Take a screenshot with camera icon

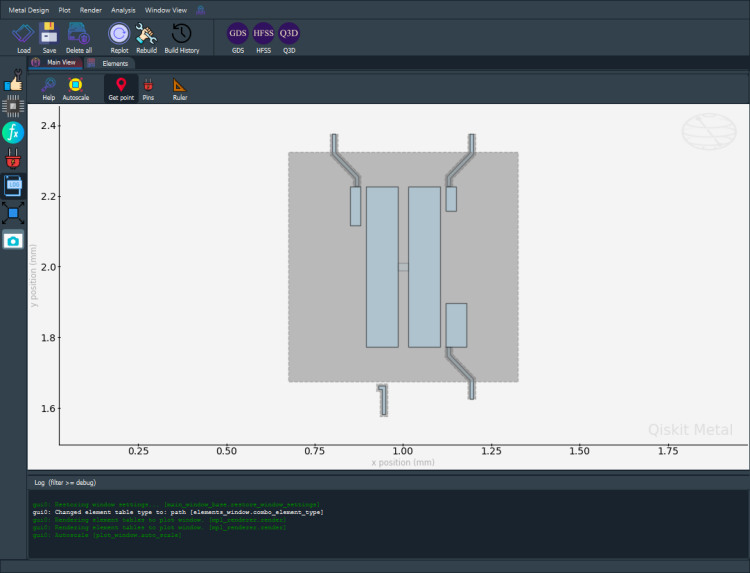tap(13, 241)
